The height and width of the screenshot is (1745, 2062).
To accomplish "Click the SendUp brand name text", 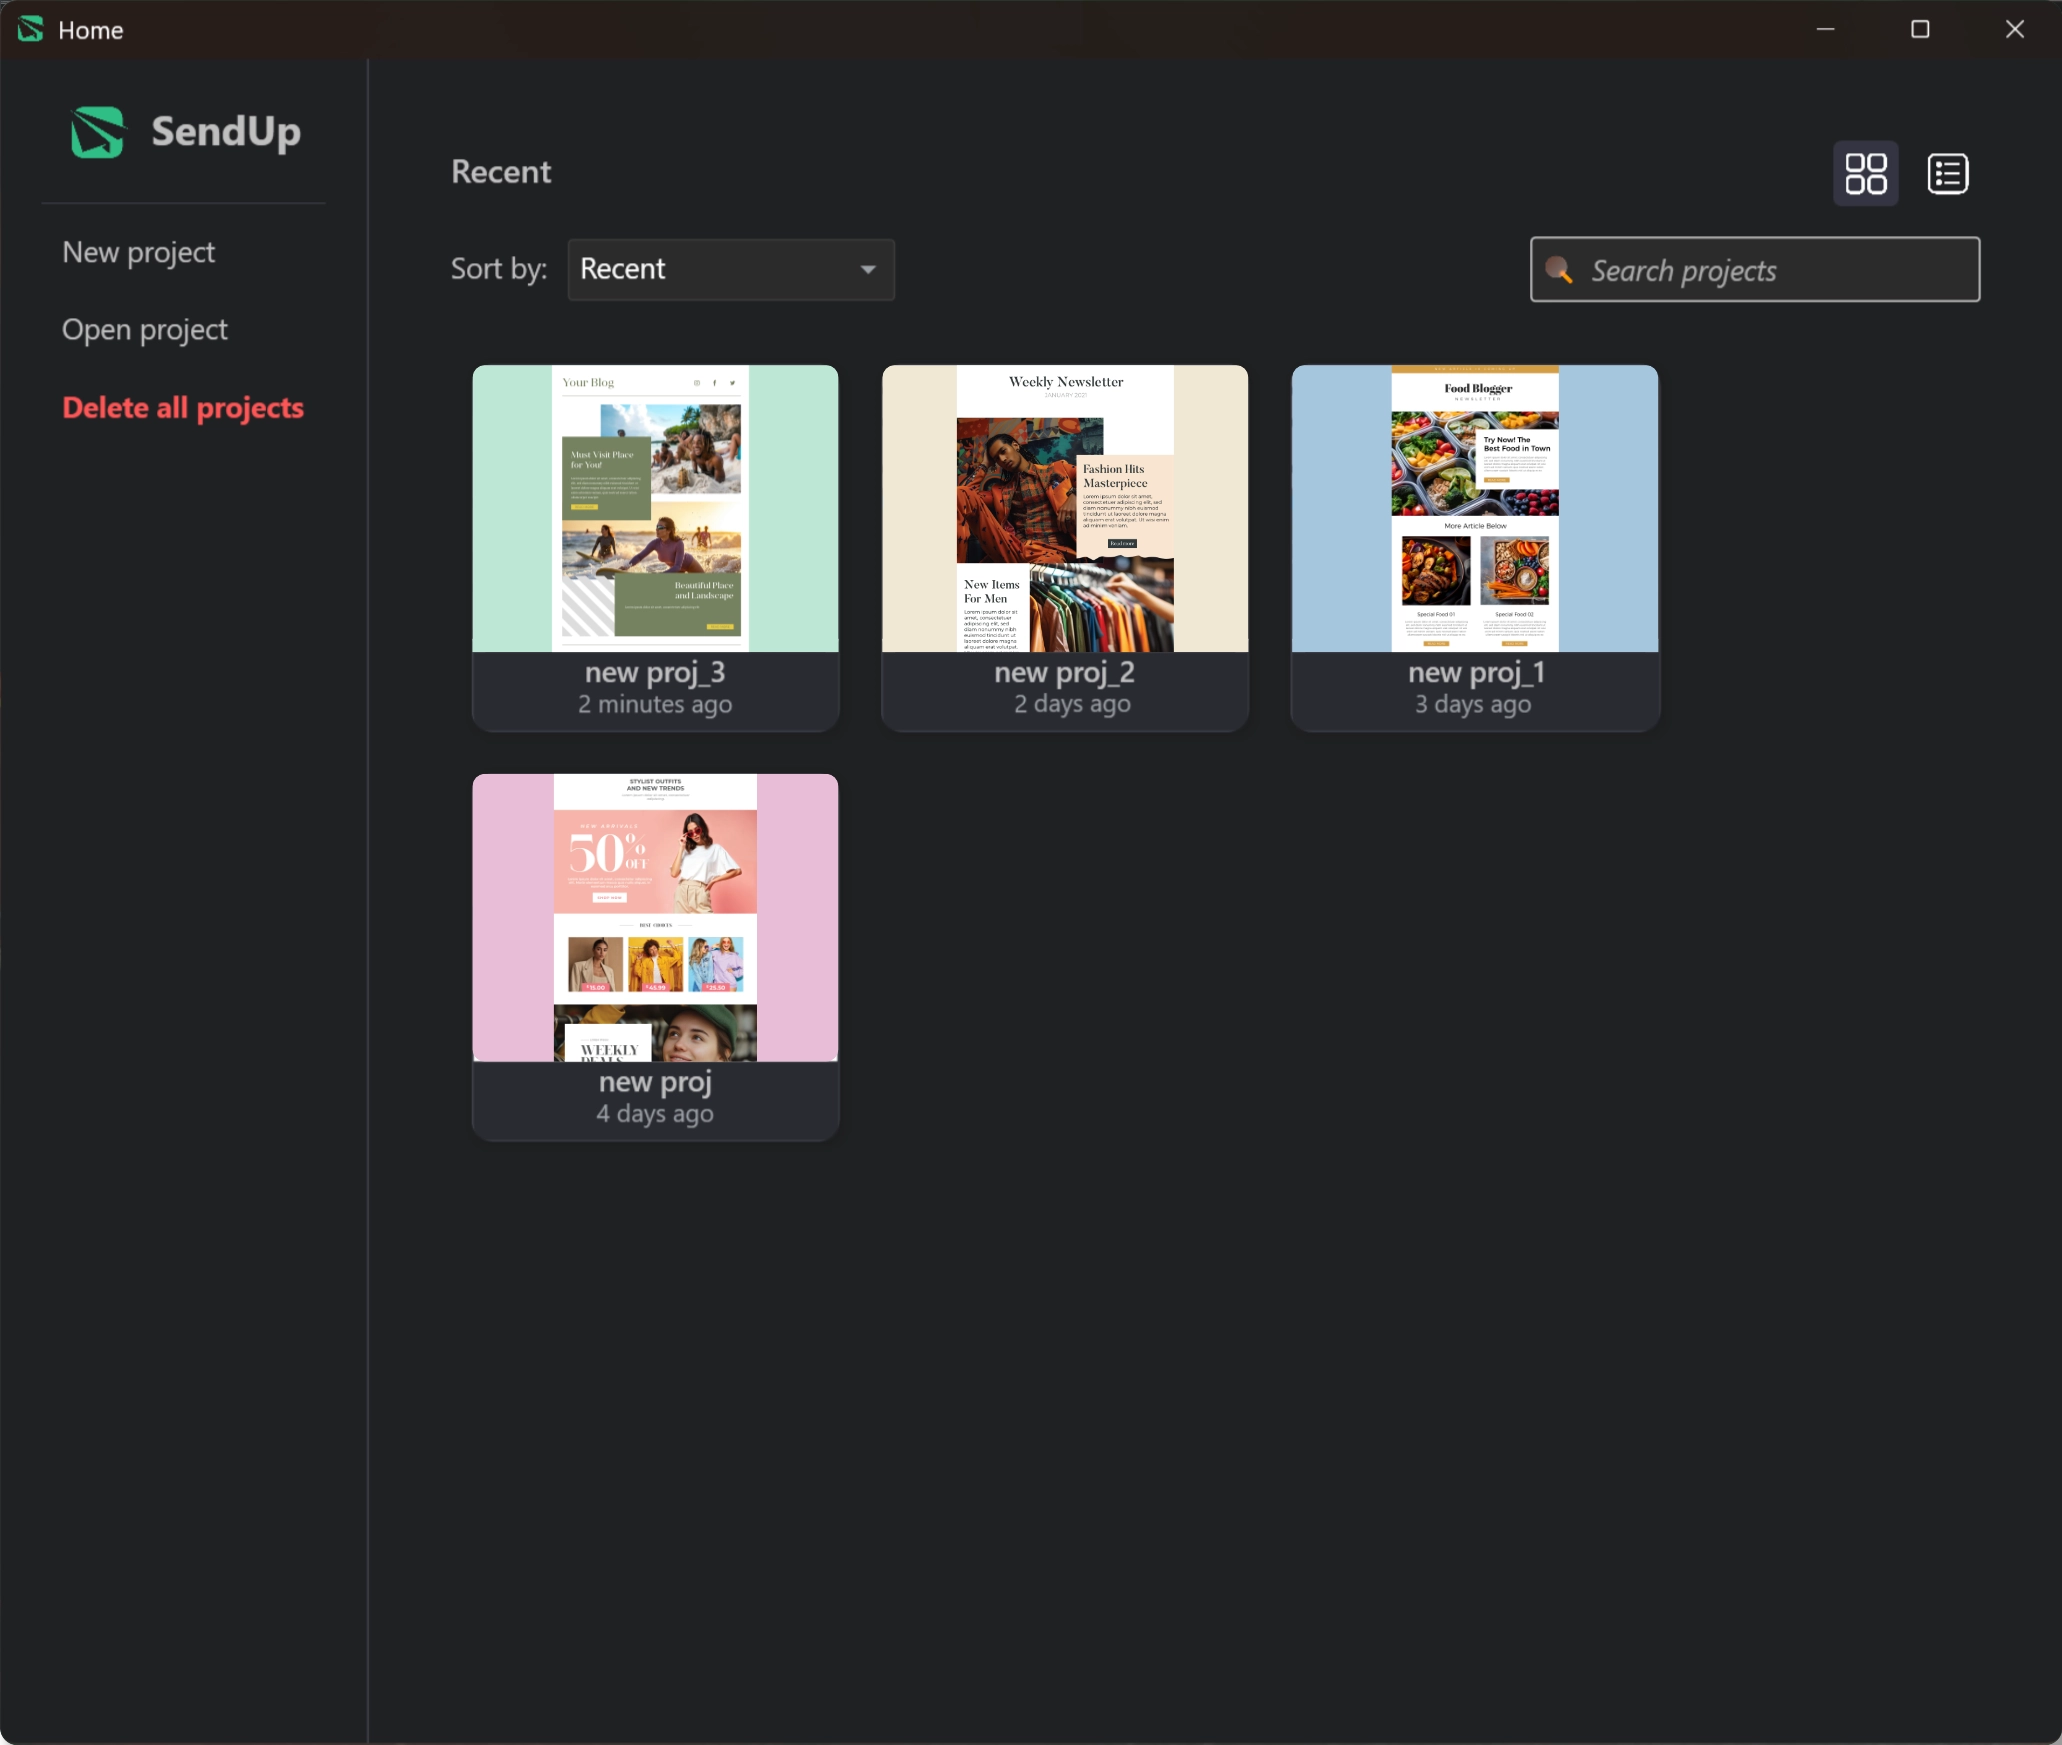I will pos(226,131).
